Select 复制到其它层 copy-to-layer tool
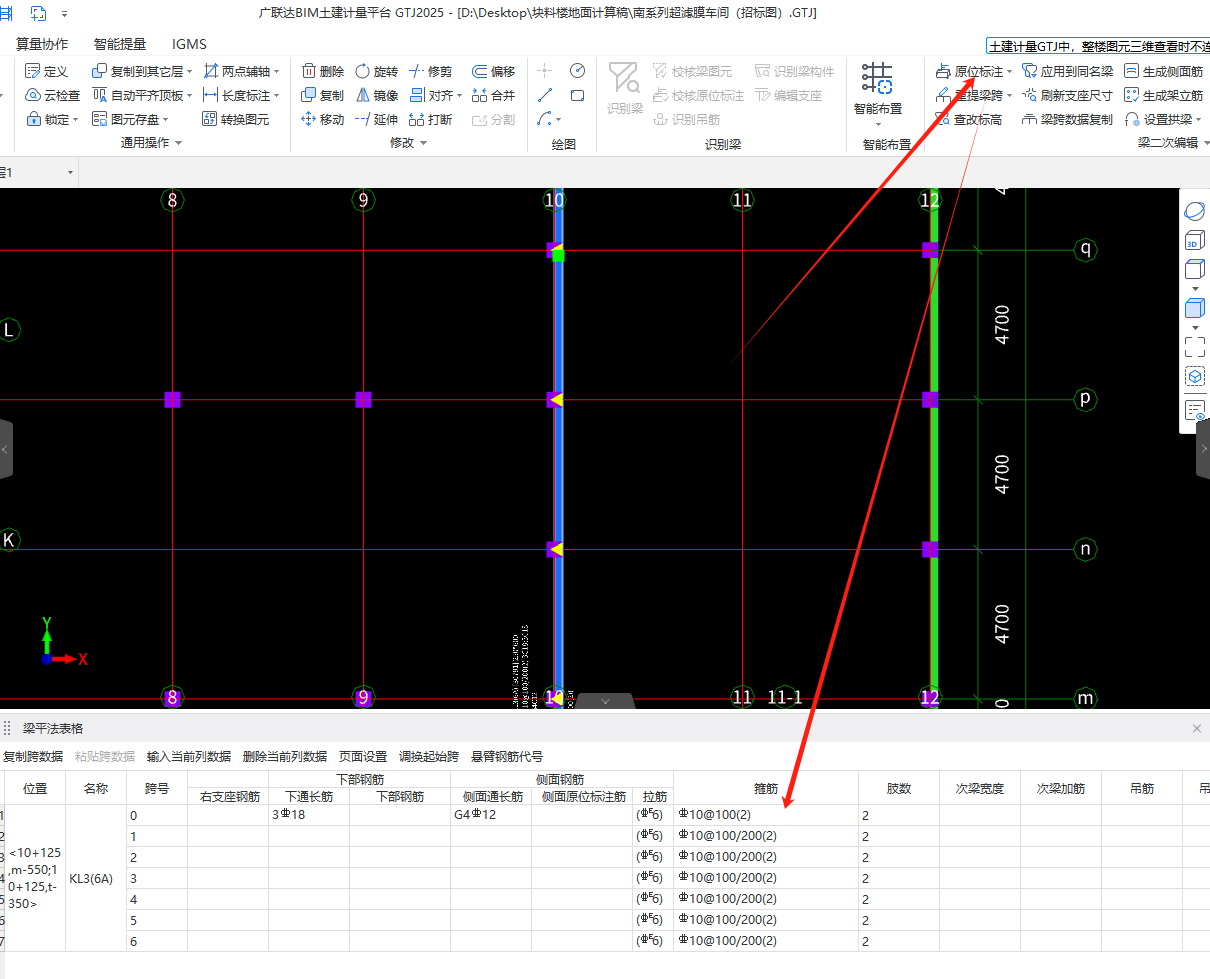 coord(138,71)
